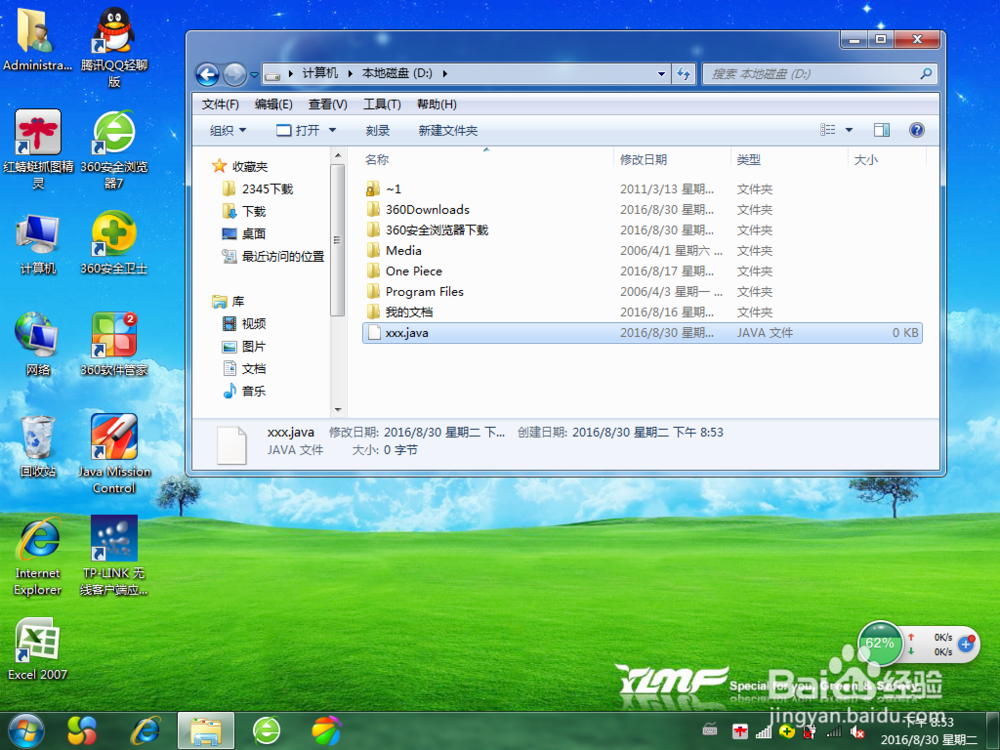Select the ~1 folder

coord(642,189)
